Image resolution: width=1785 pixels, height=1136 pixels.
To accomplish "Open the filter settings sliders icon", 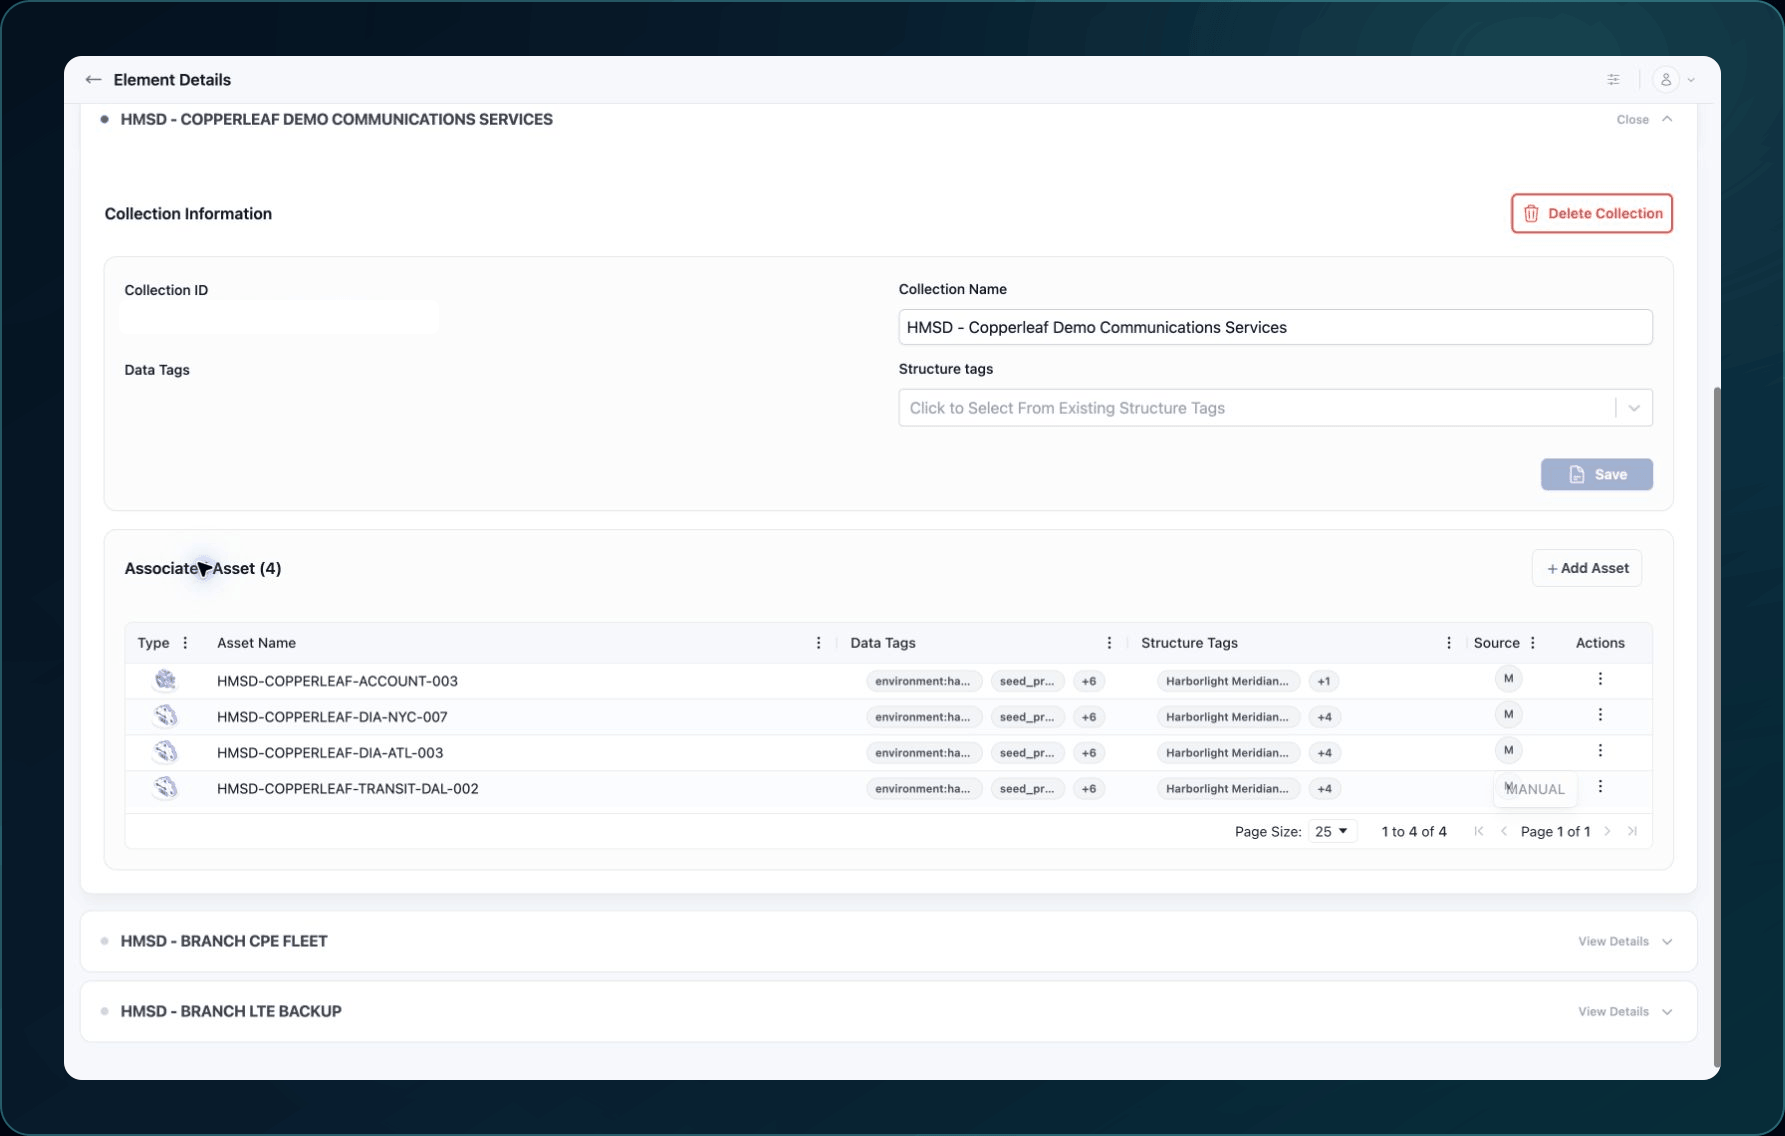I will [1613, 80].
